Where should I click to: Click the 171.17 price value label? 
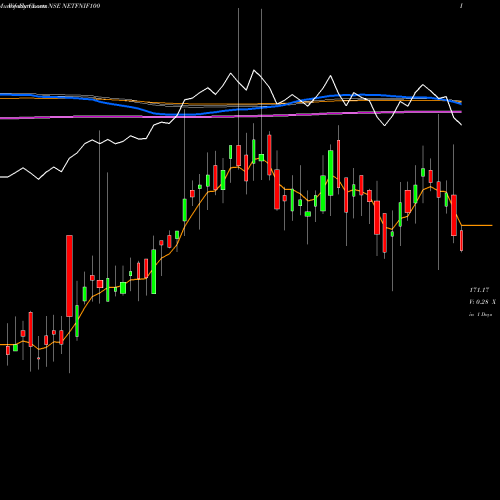[x=479, y=290]
